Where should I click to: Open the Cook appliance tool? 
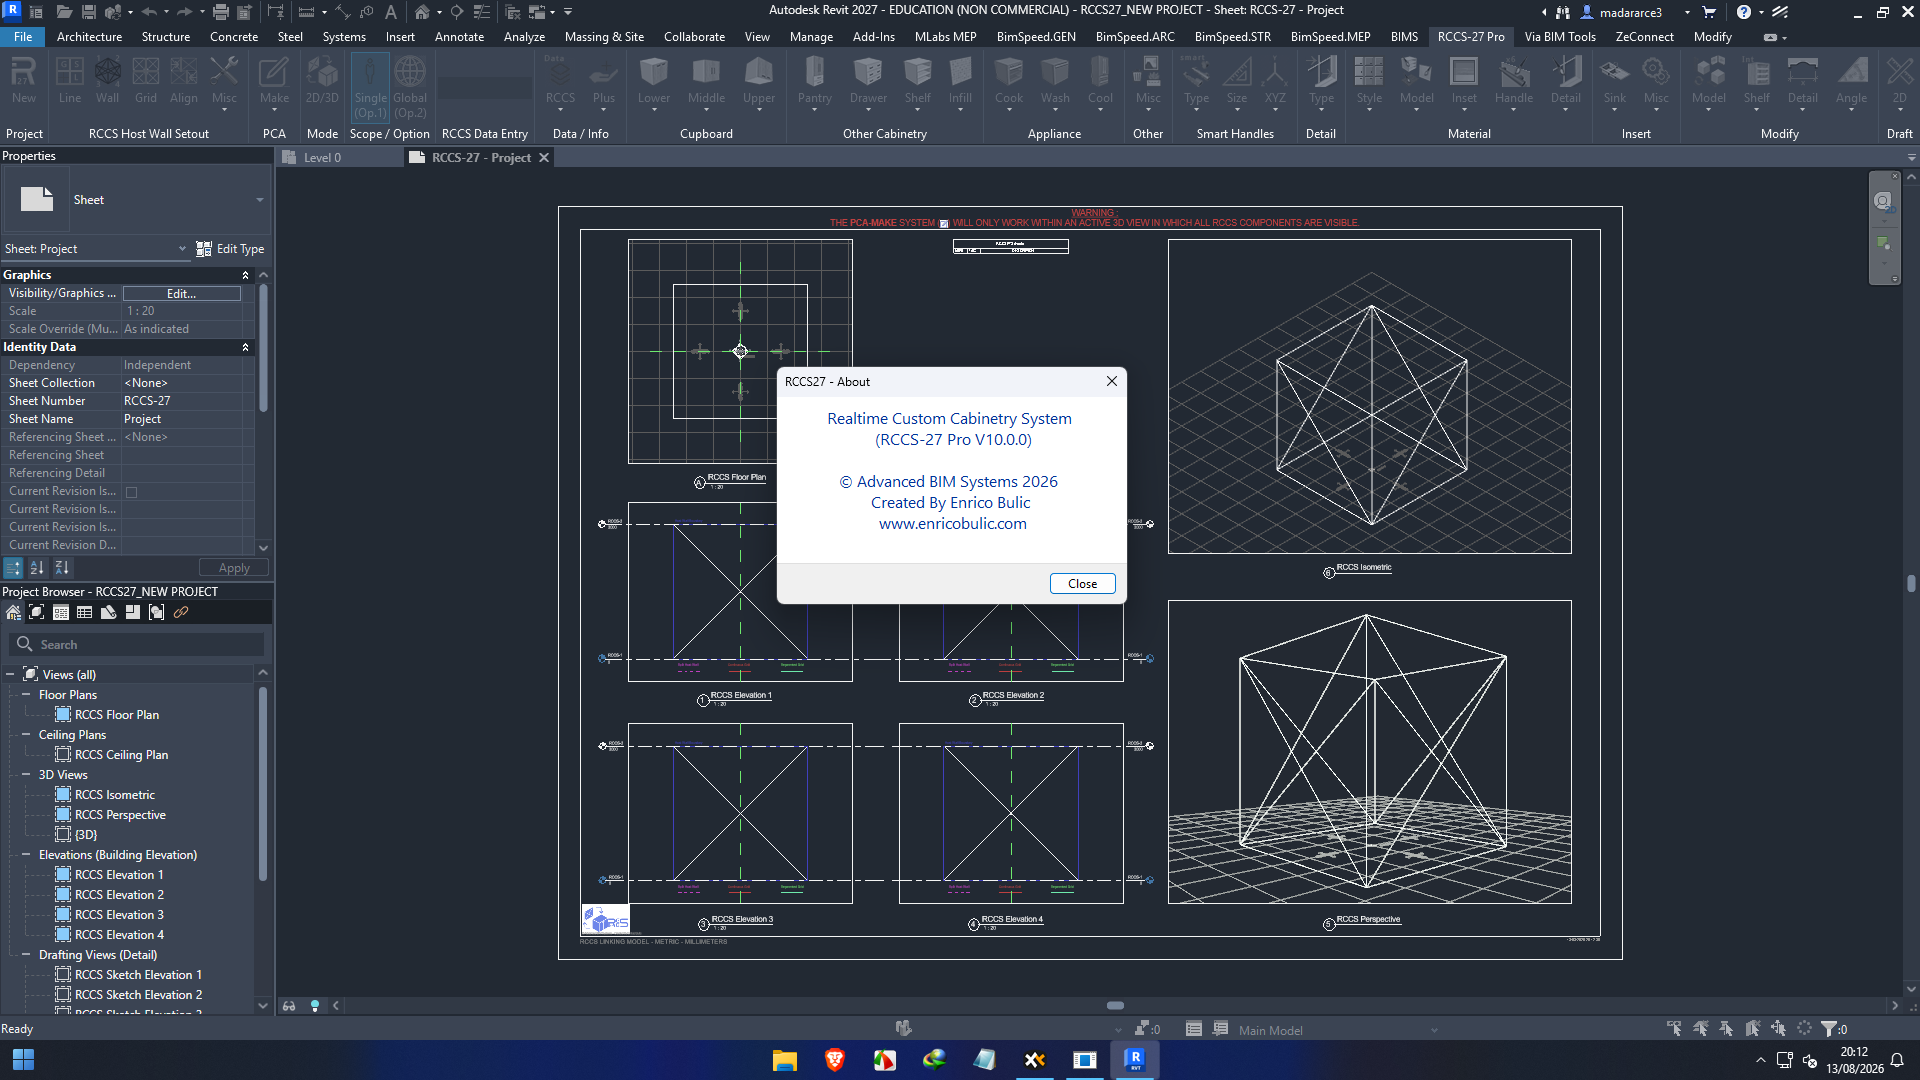click(1009, 82)
